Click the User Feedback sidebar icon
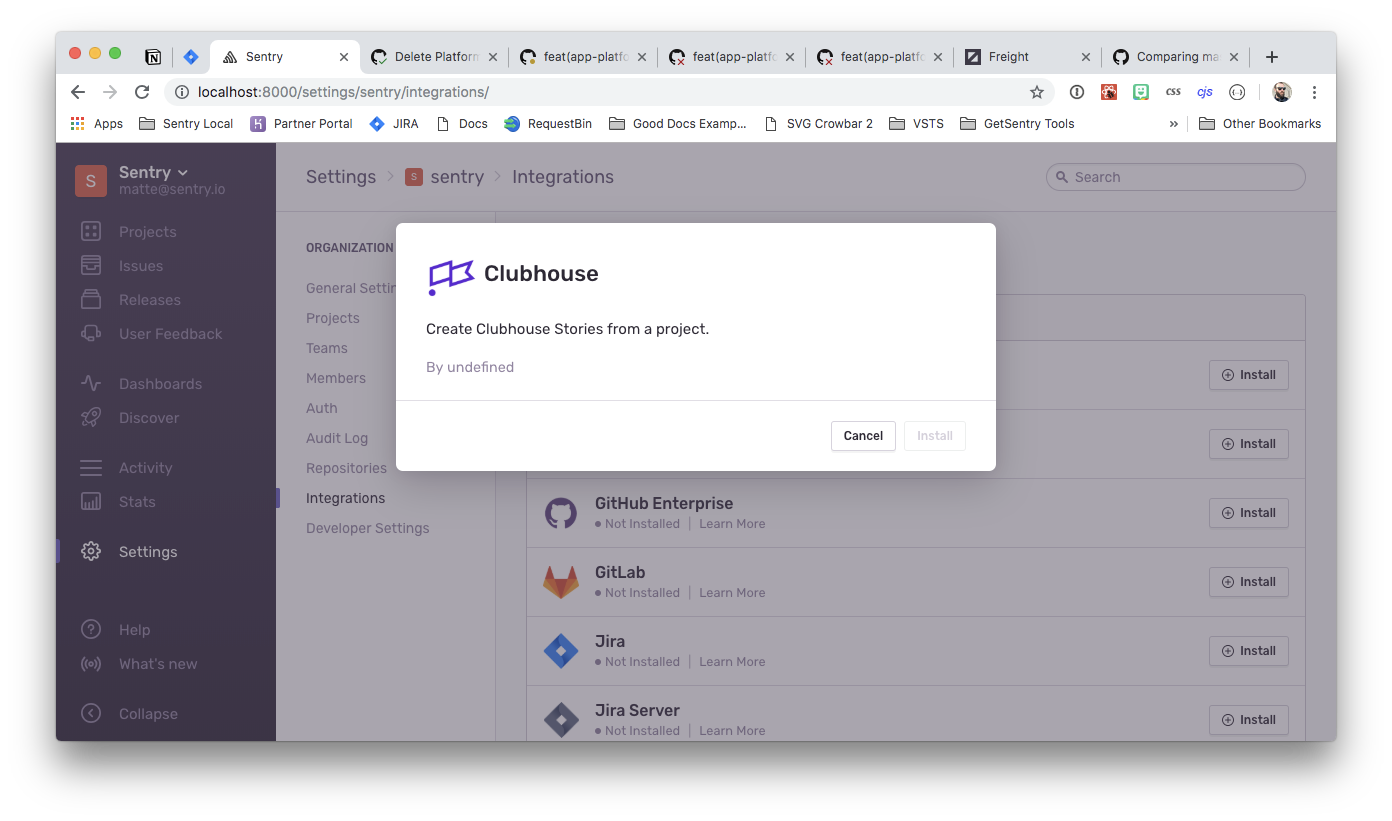The image size is (1392, 821). (x=91, y=333)
